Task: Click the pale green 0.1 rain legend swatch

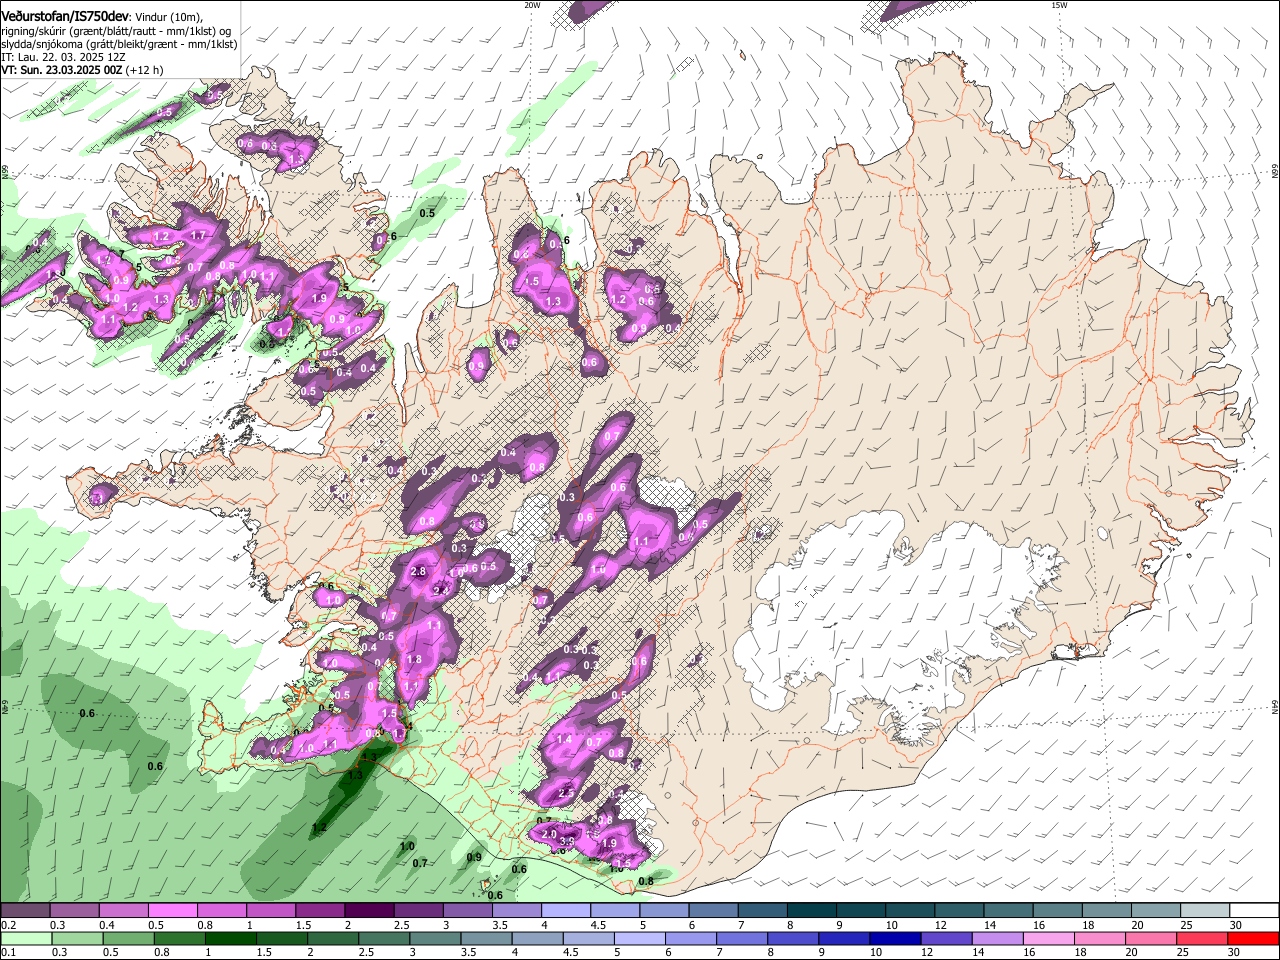Action: [x=27, y=938]
